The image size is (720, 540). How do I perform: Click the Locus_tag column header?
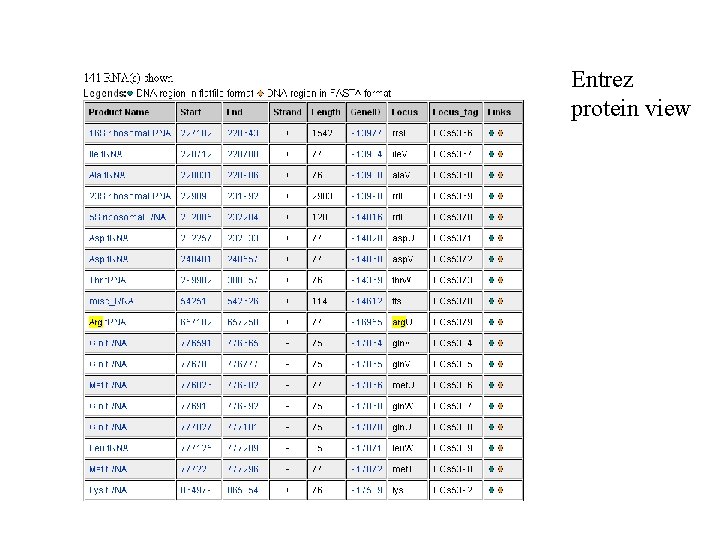click(456, 112)
